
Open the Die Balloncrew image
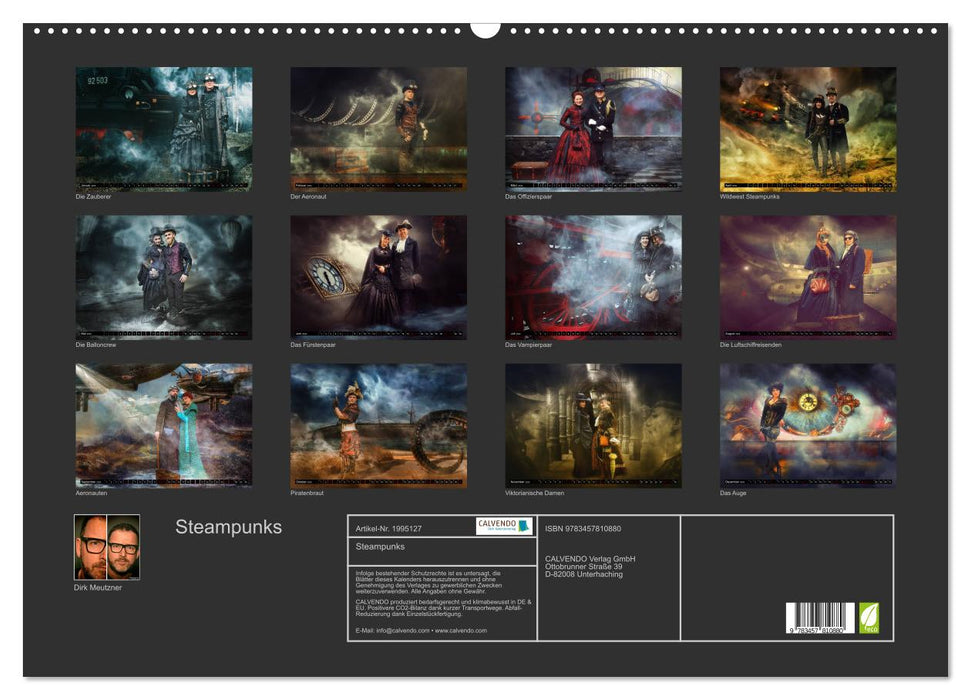(x=164, y=277)
